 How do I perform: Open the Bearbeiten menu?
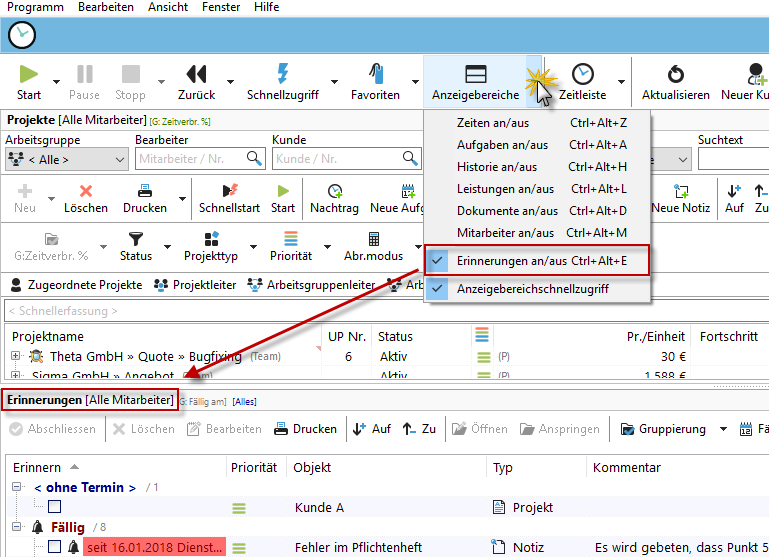105,7
